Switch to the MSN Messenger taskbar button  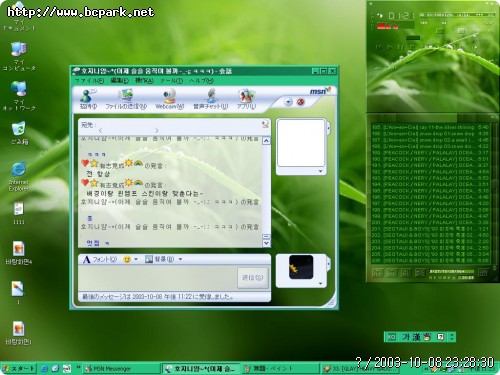[122, 369]
